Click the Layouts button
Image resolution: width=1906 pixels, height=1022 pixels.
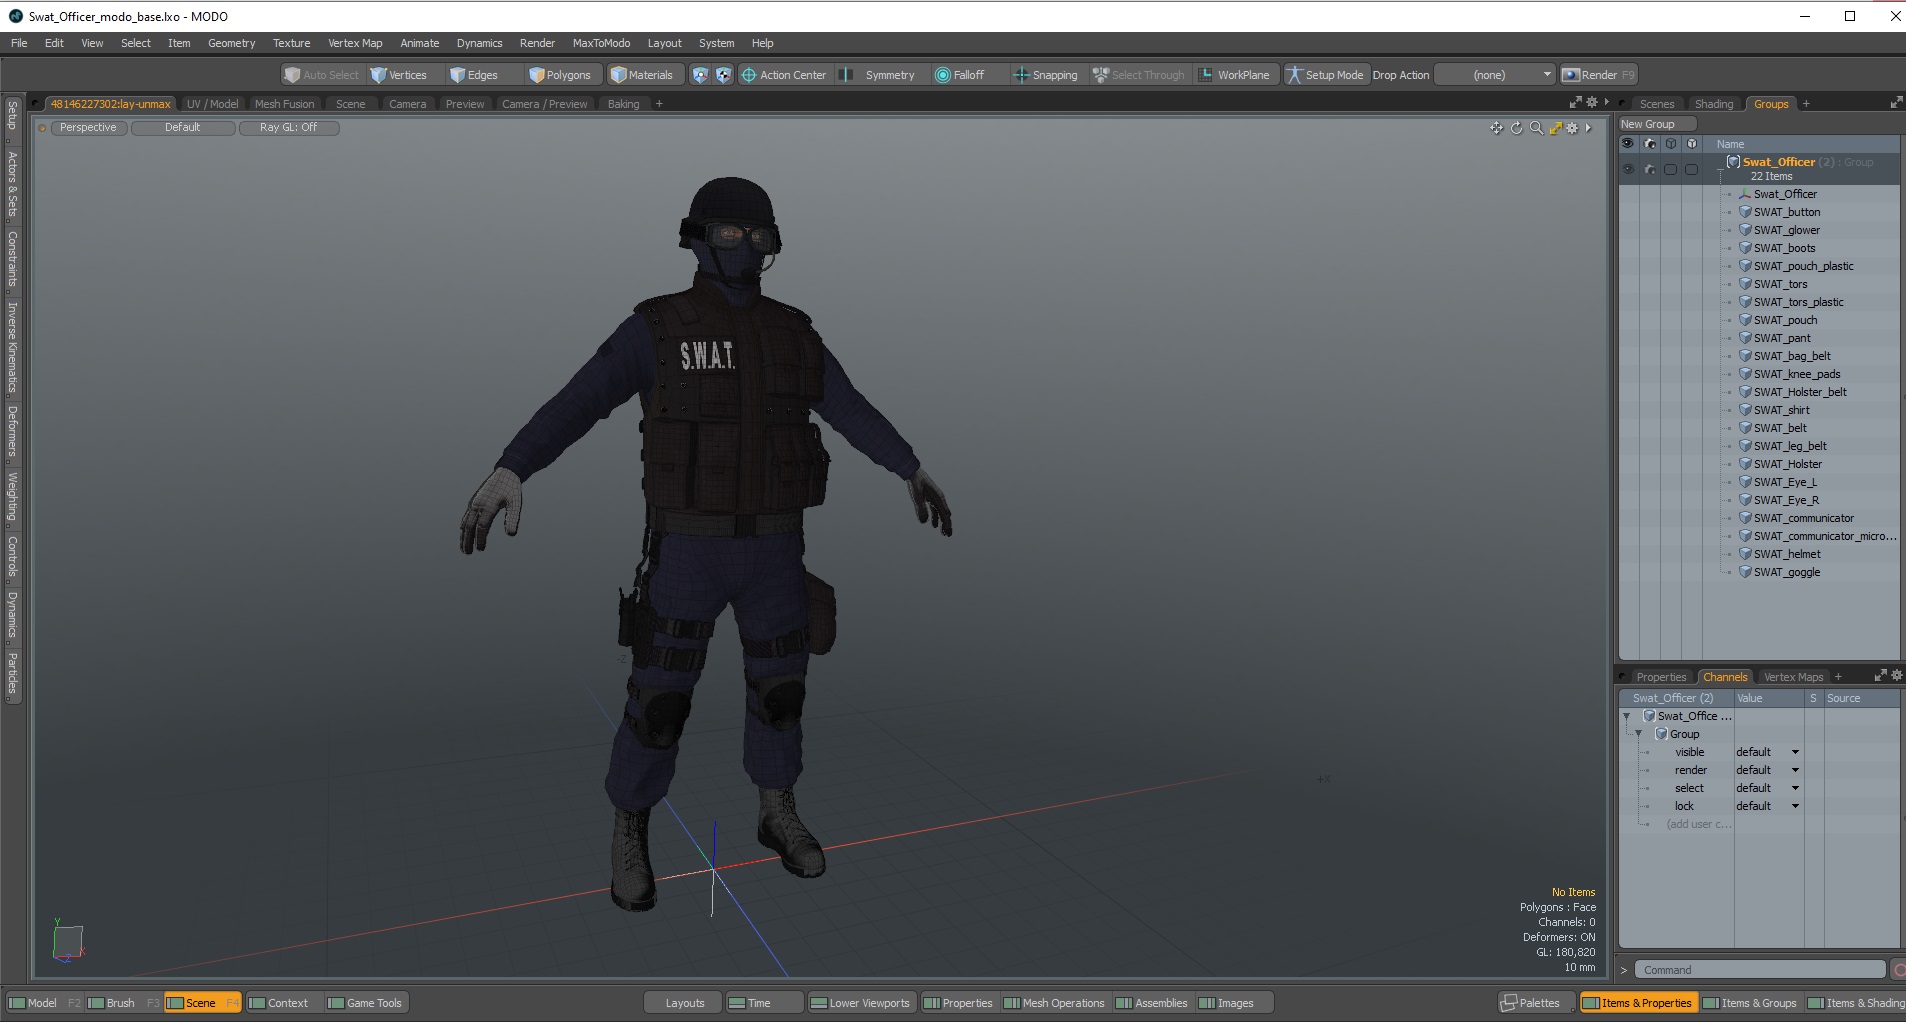(685, 1003)
